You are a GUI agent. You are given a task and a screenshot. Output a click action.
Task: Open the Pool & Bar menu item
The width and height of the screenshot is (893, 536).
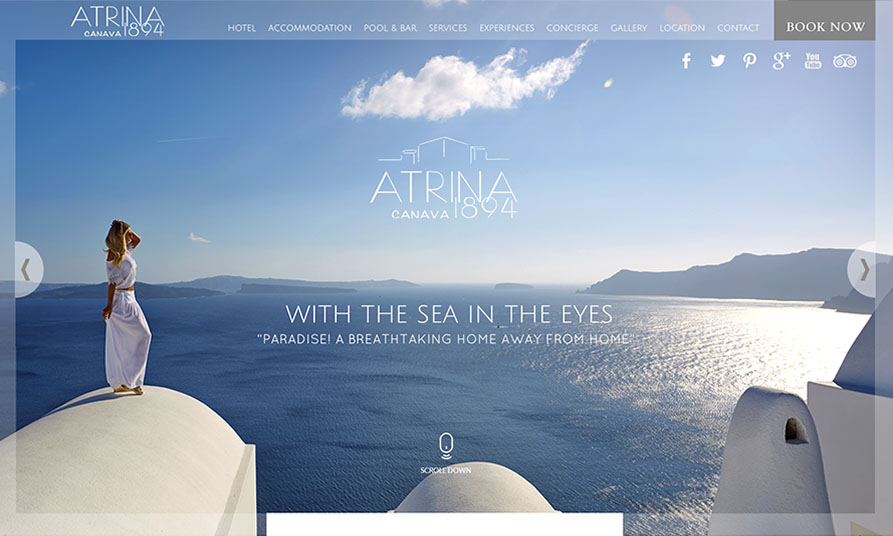390,28
